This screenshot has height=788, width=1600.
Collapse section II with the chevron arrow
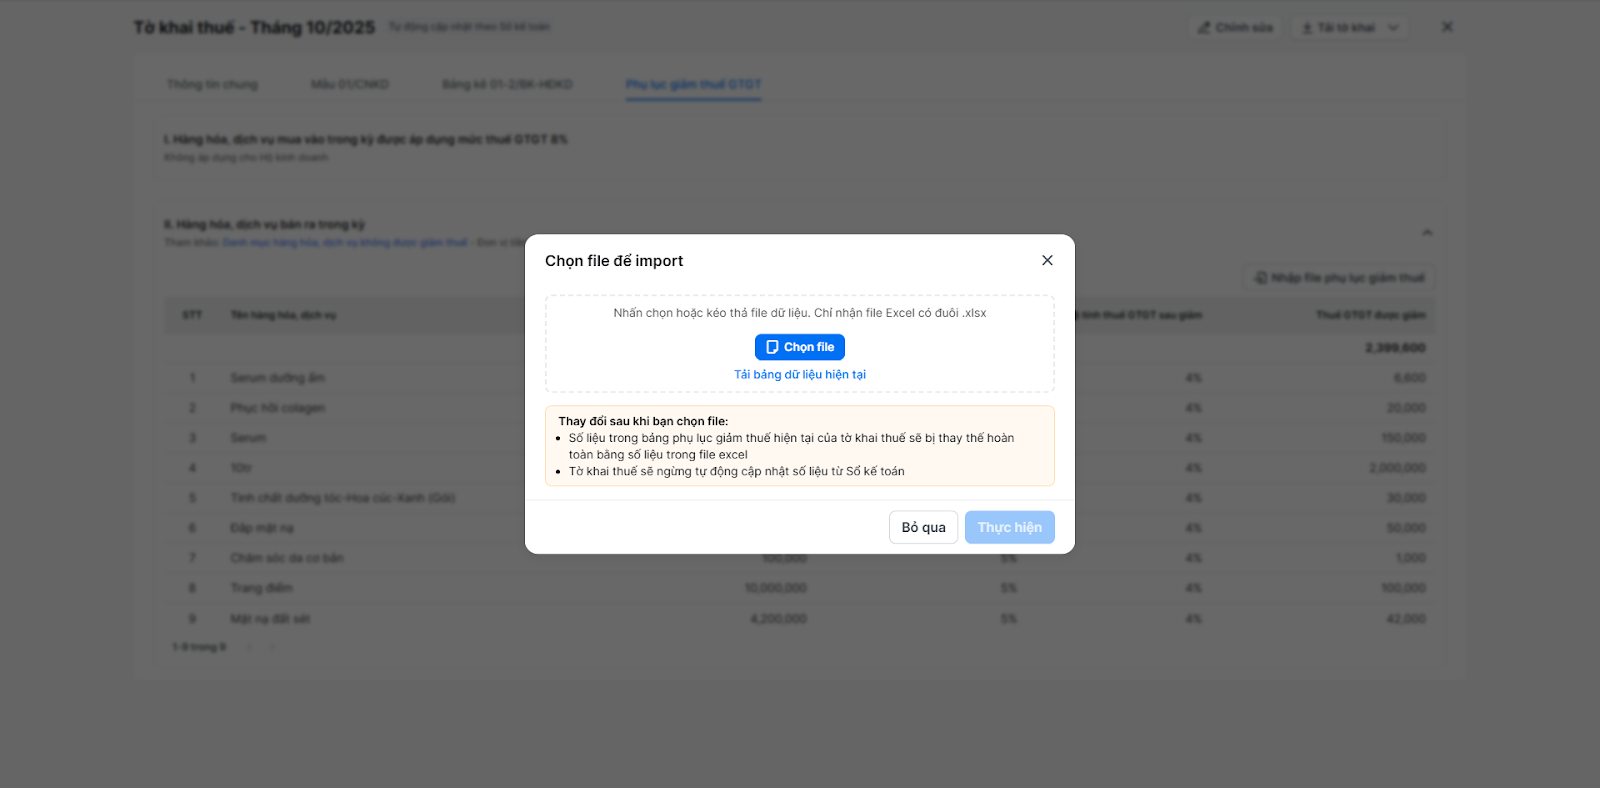pyautogui.click(x=1427, y=233)
